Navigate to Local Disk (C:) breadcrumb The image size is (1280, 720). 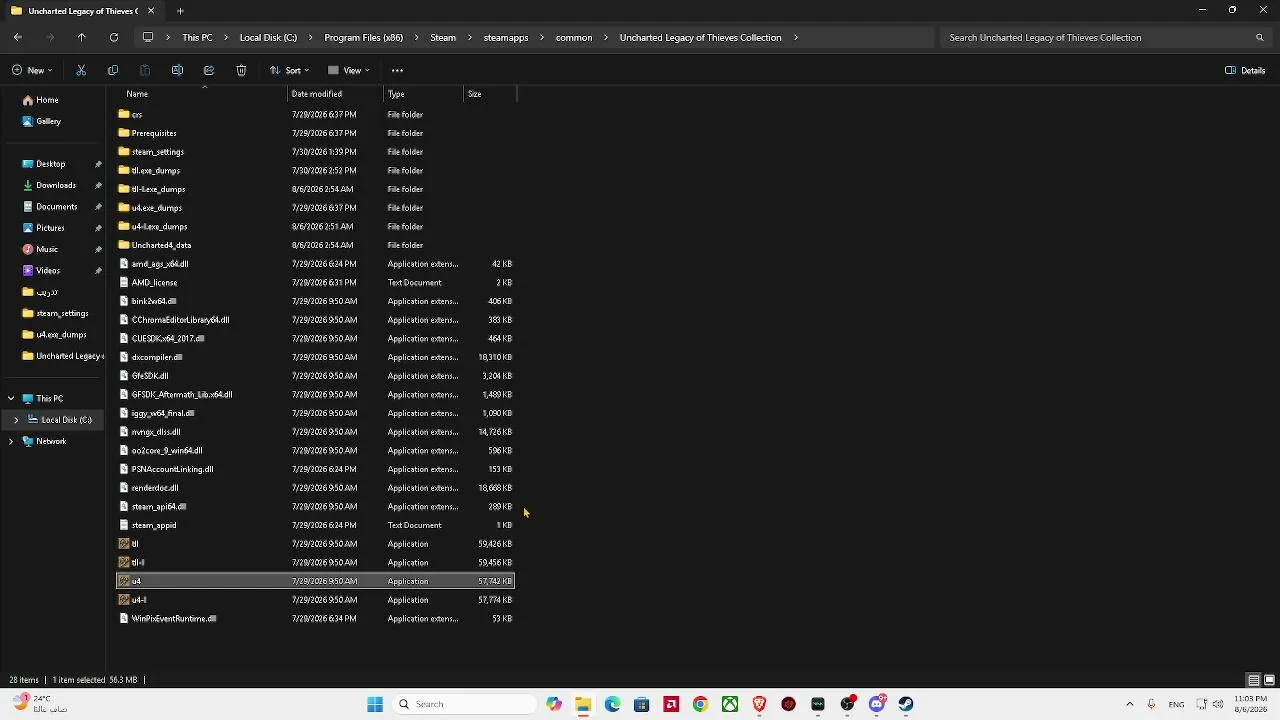click(x=268, y=37)
